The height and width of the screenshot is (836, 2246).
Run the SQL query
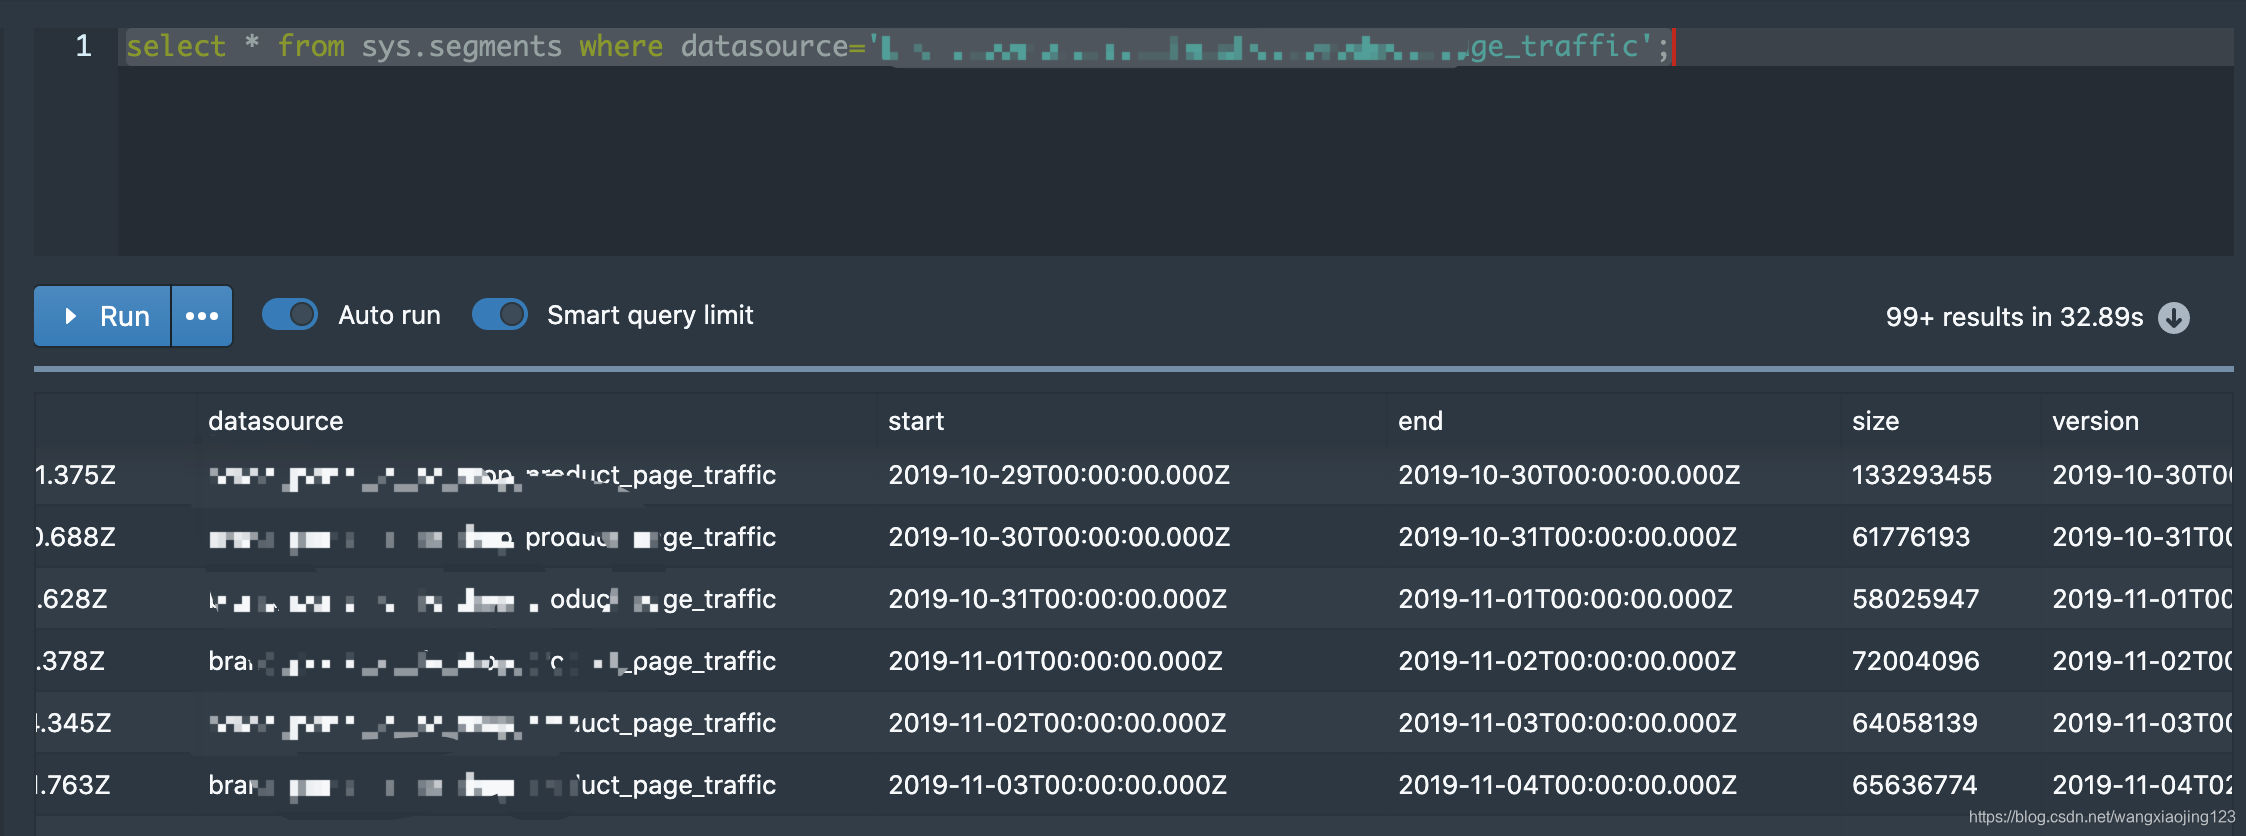[102, 316]
